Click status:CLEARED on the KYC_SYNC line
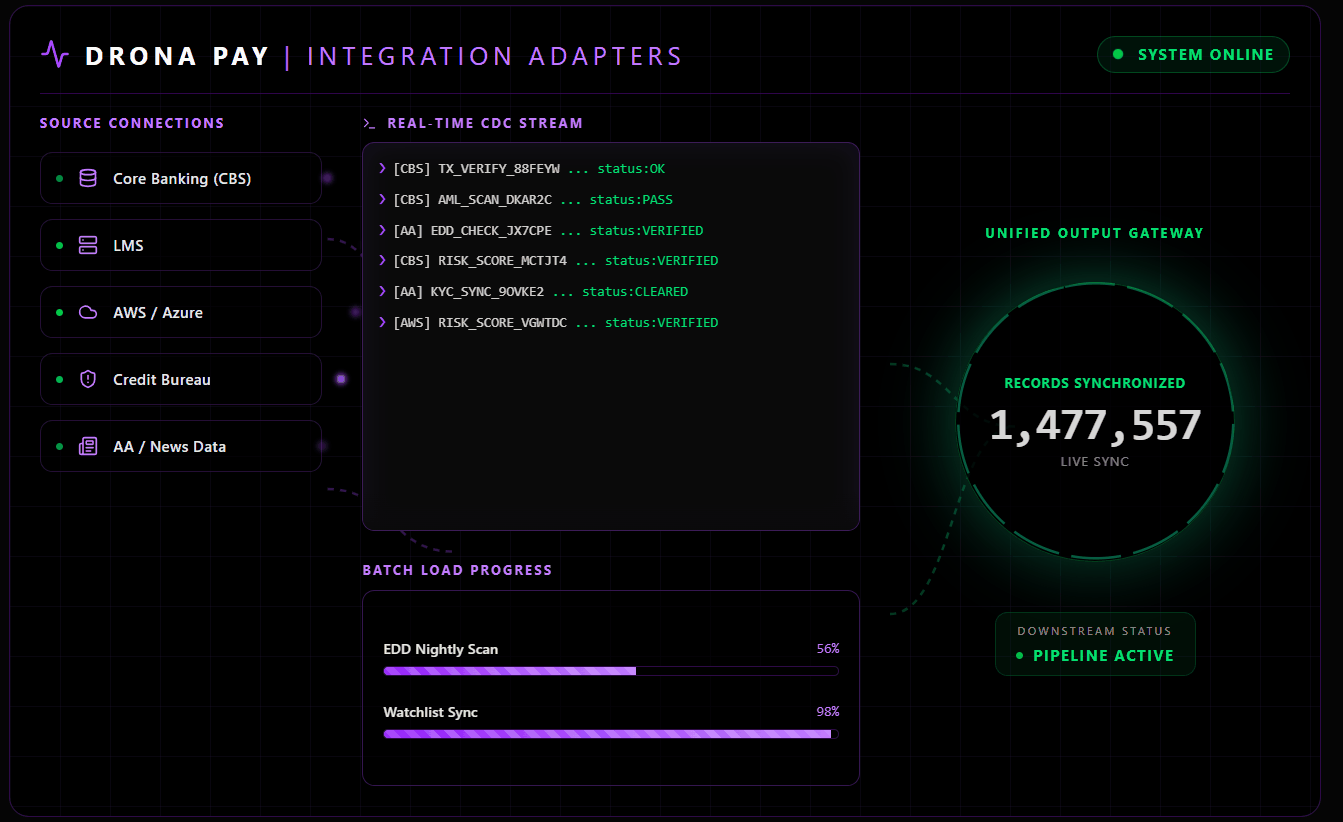This screenshot has height=822, width=1343. pyautogui.click(x=635, y=292)
